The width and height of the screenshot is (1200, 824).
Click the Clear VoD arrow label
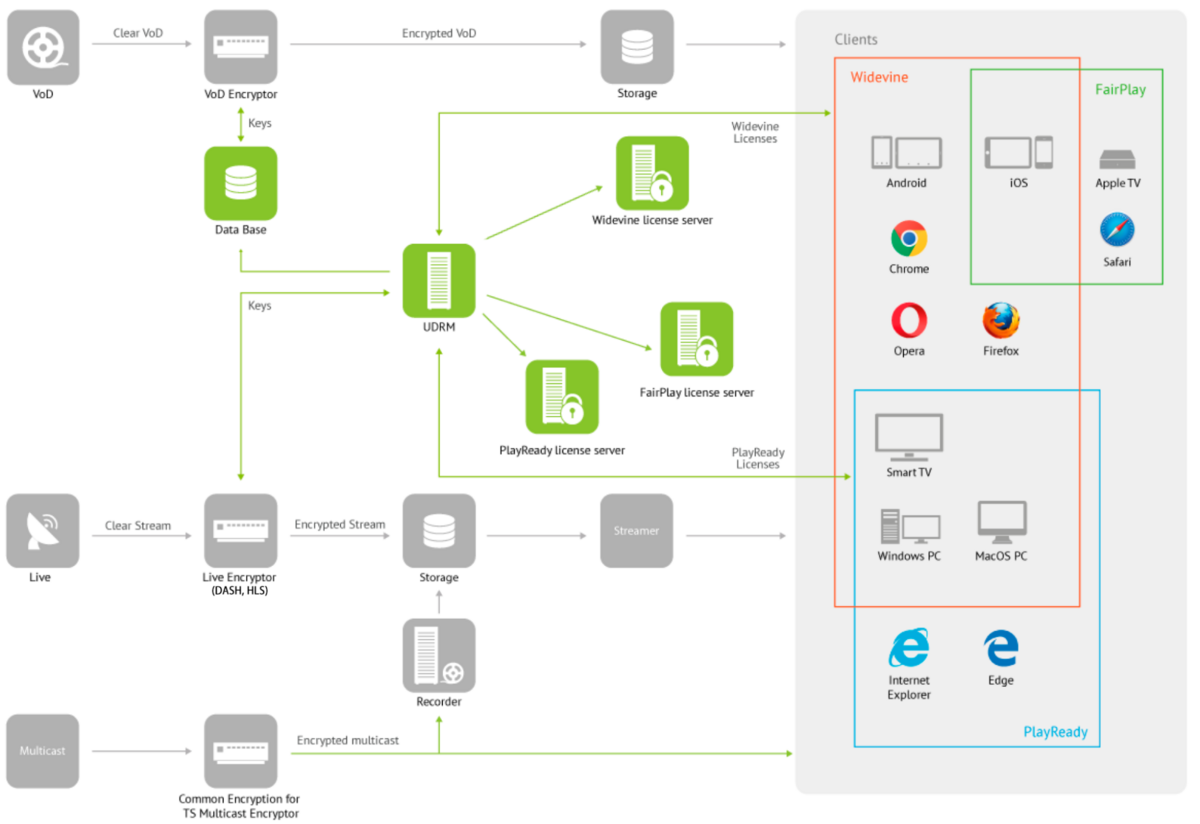(x=138, y=33)
